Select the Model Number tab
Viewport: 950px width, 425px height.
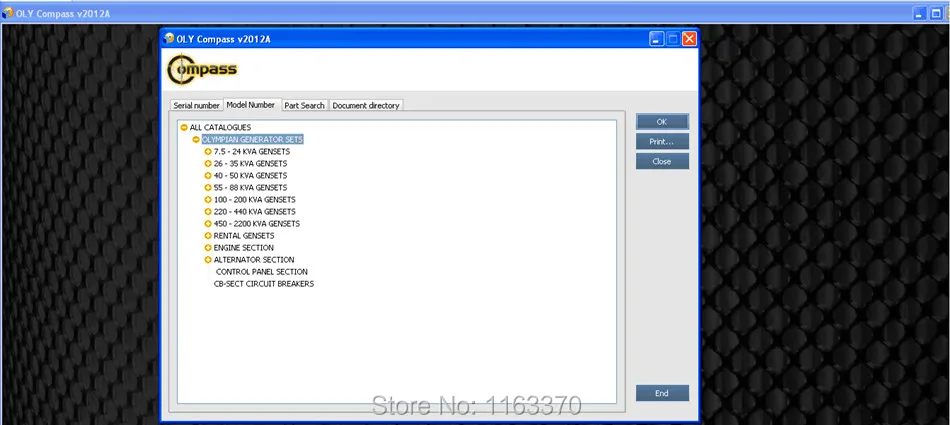251,105
